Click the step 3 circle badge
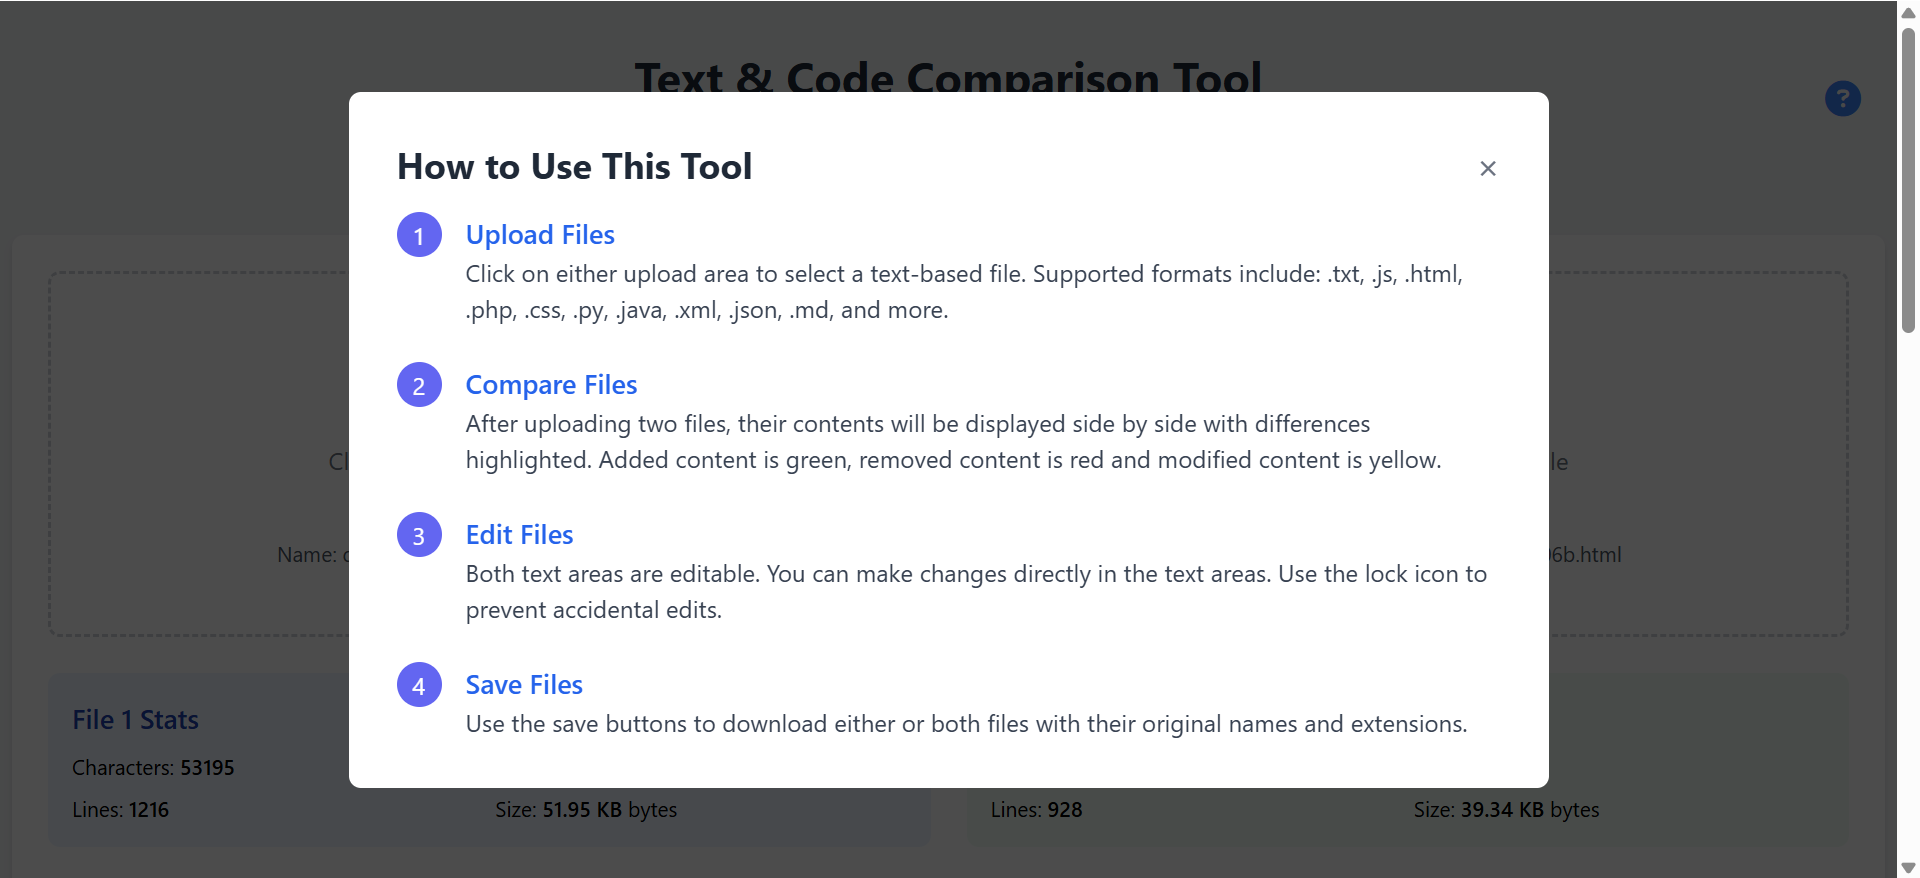The width and height of the screenshot is (1920, 878). tap(419, 534)
